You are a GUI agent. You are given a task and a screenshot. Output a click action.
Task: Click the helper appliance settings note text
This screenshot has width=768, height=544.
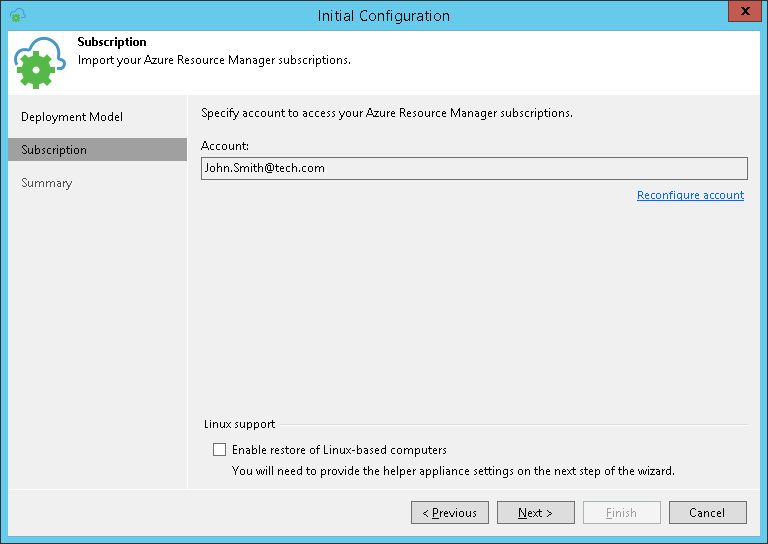pyautogui.click(x=453, y=470)
